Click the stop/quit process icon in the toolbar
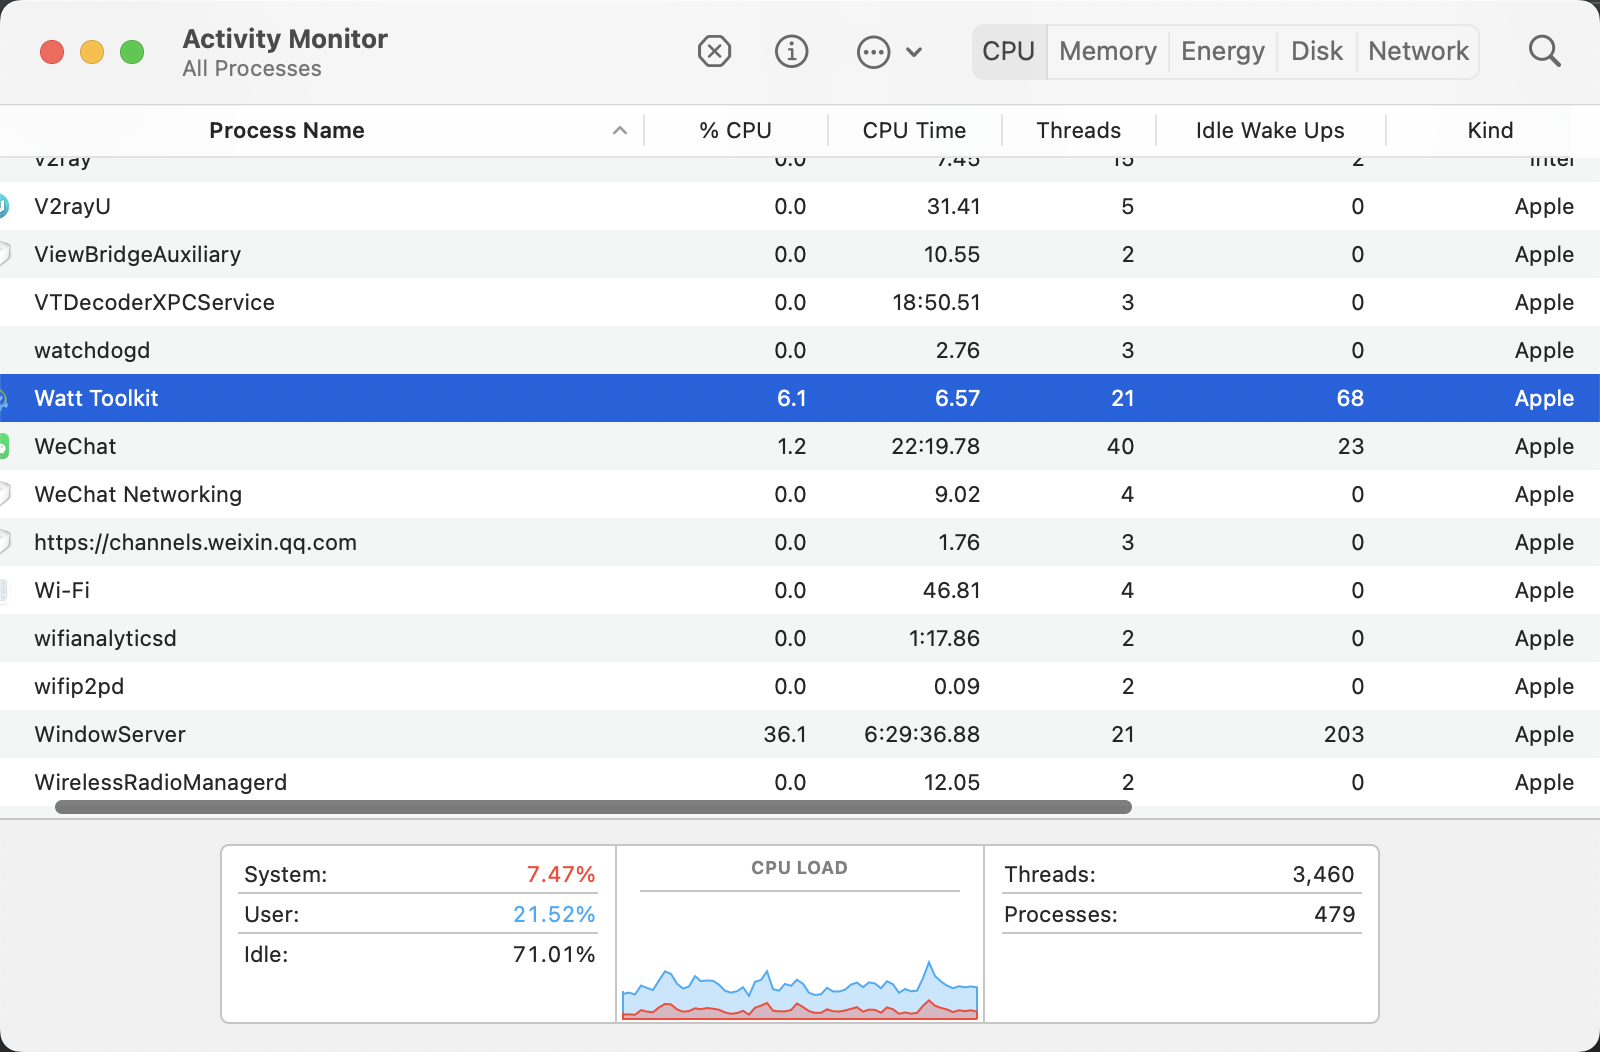Viewport: 1600px width, 1052px height. (x=714, y=51)
